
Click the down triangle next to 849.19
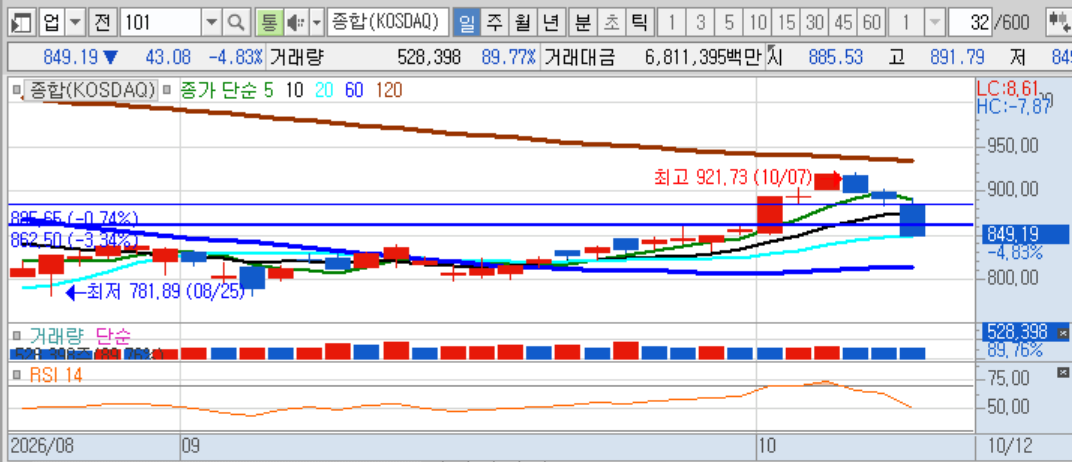tap(111, 57)
